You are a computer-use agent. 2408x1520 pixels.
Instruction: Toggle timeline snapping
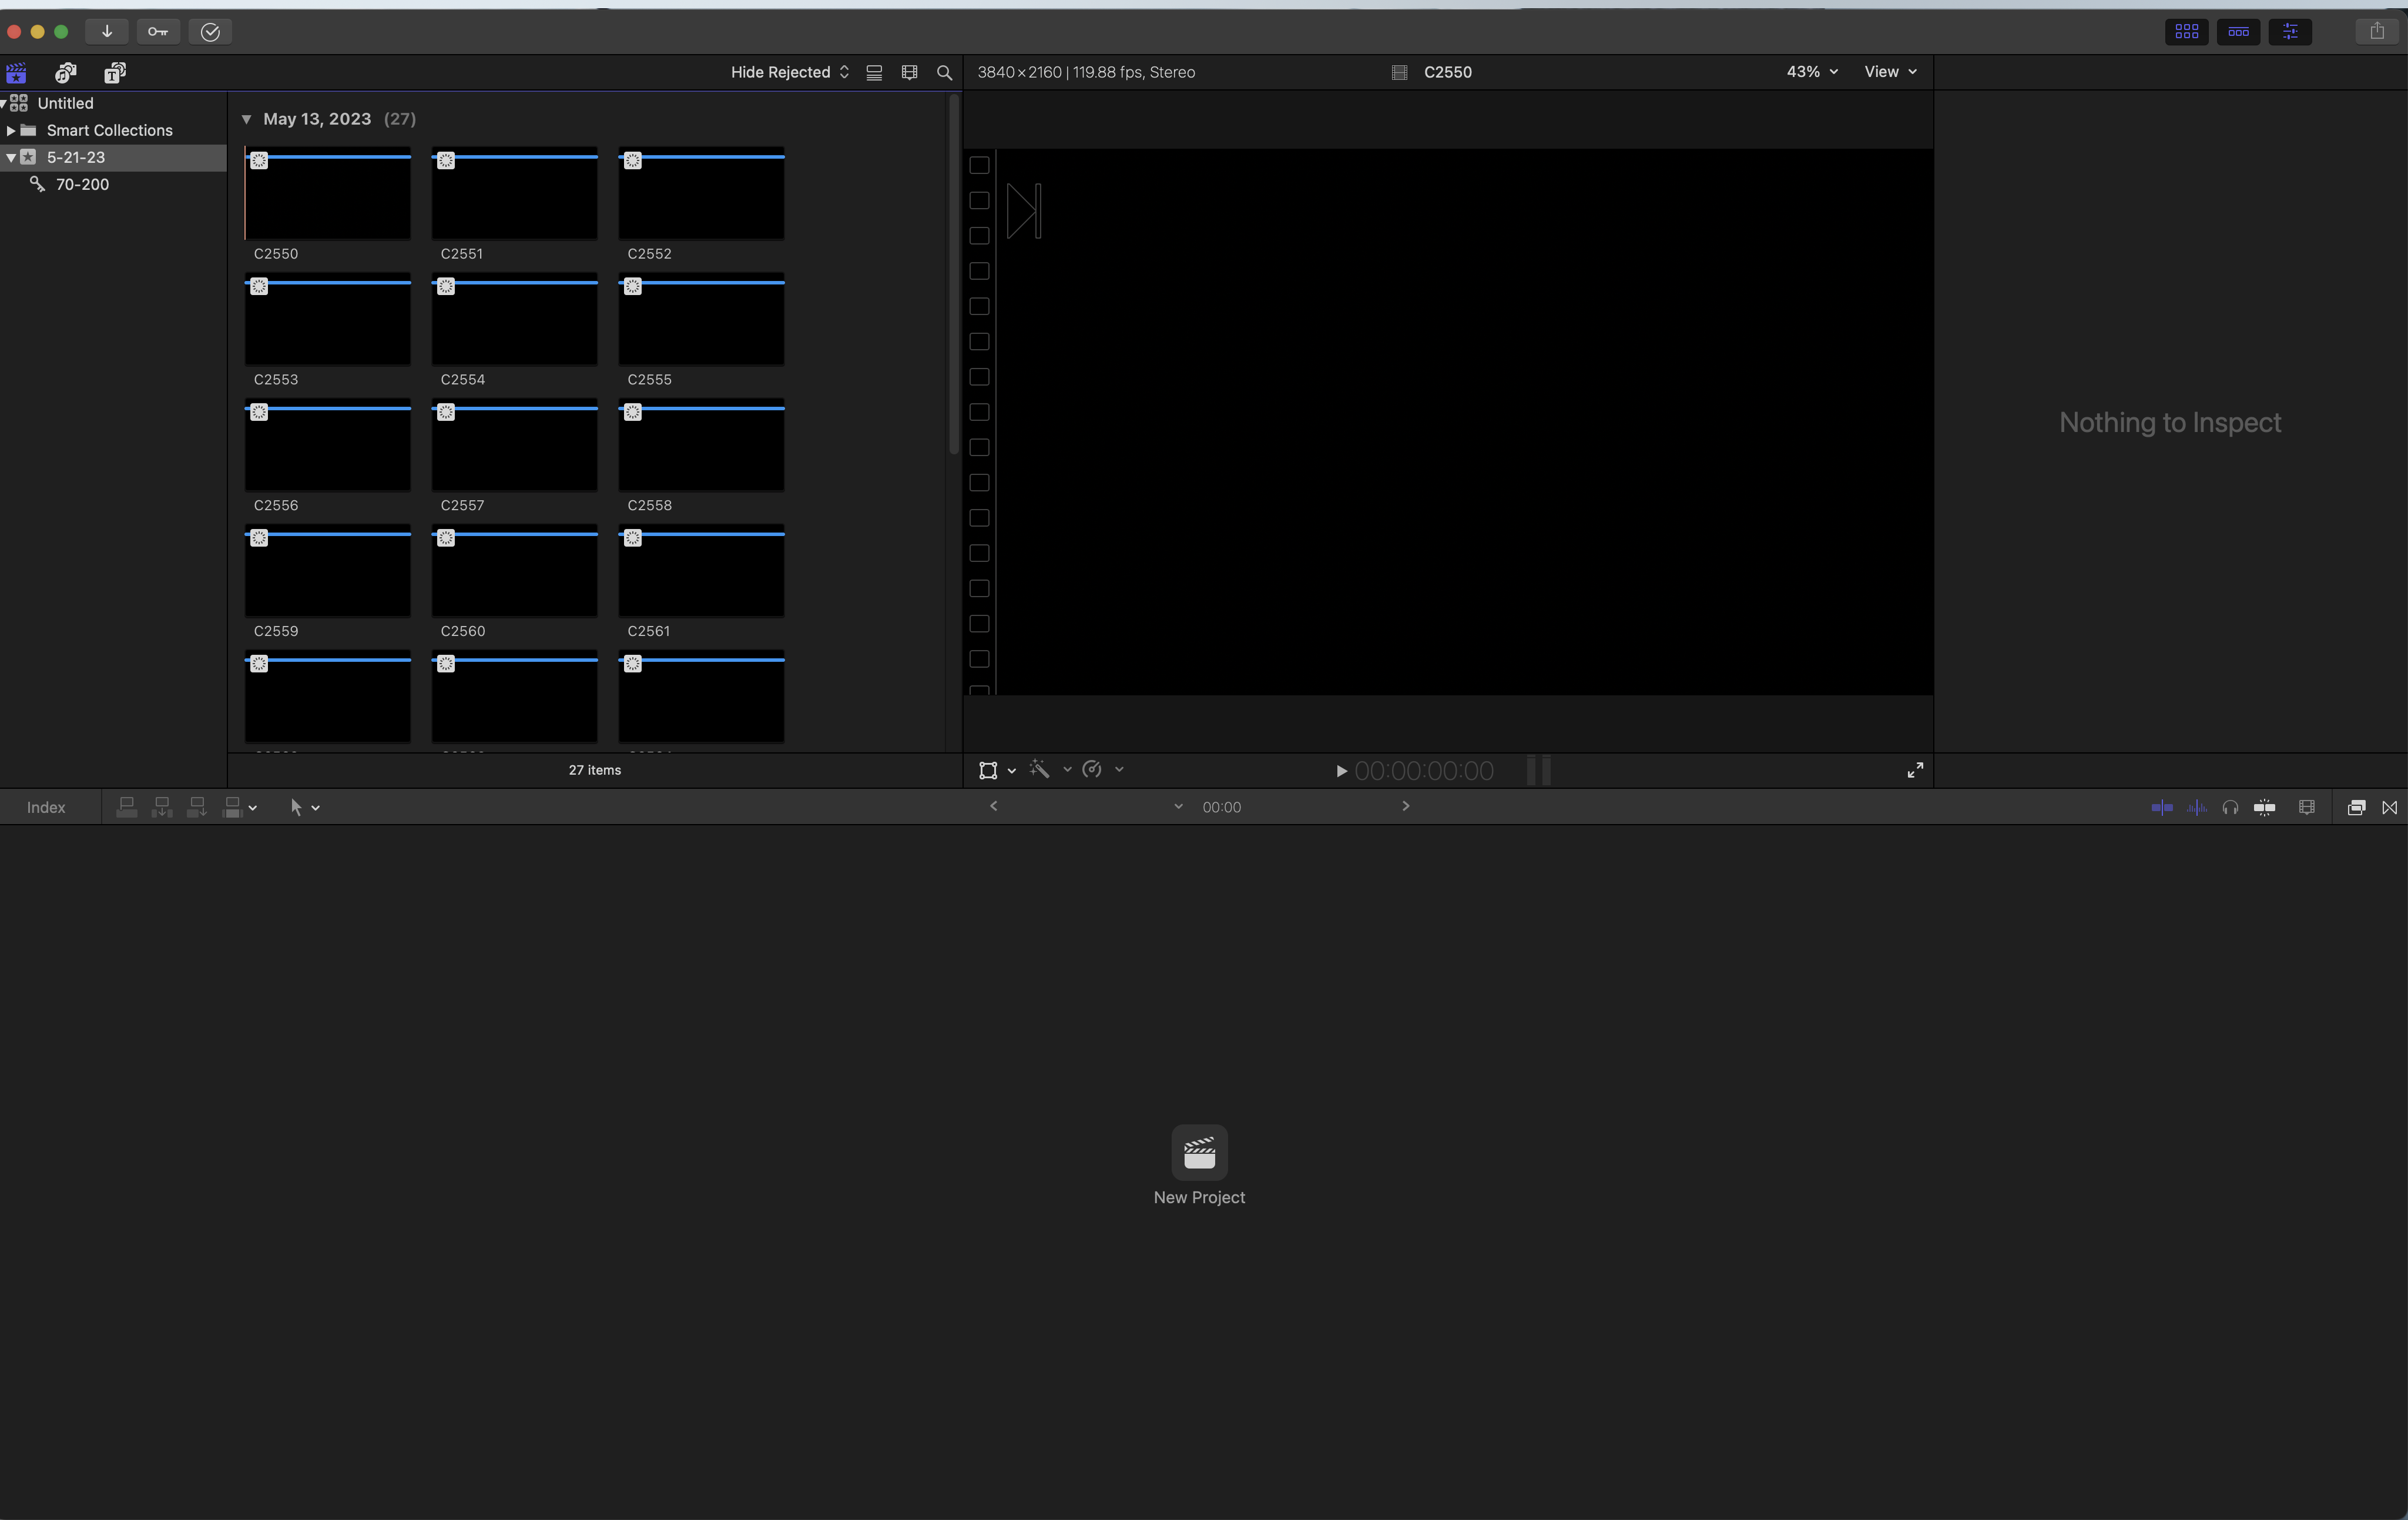click(x=2265, y=807)
